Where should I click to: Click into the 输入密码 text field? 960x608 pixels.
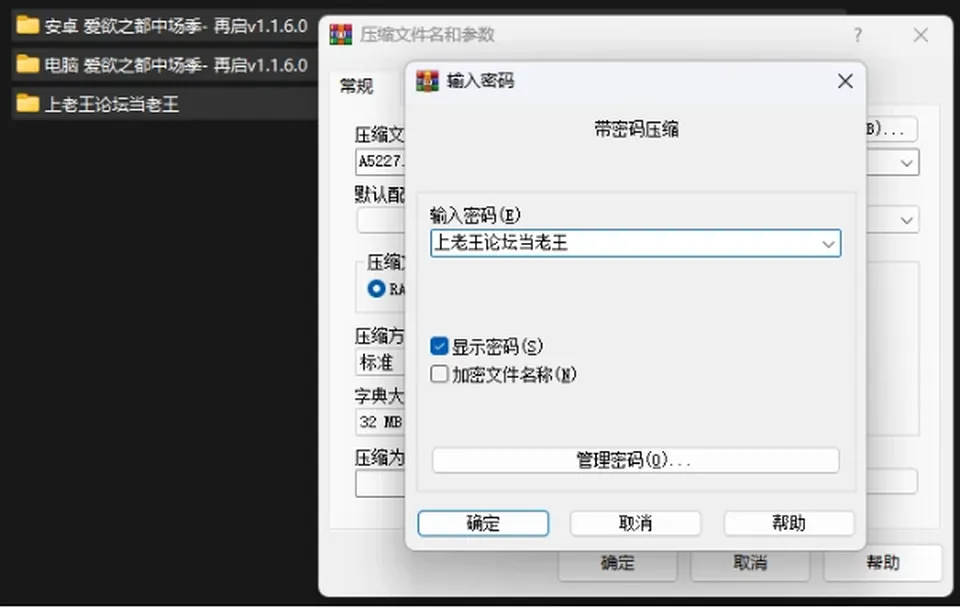[x=624, y=244]
